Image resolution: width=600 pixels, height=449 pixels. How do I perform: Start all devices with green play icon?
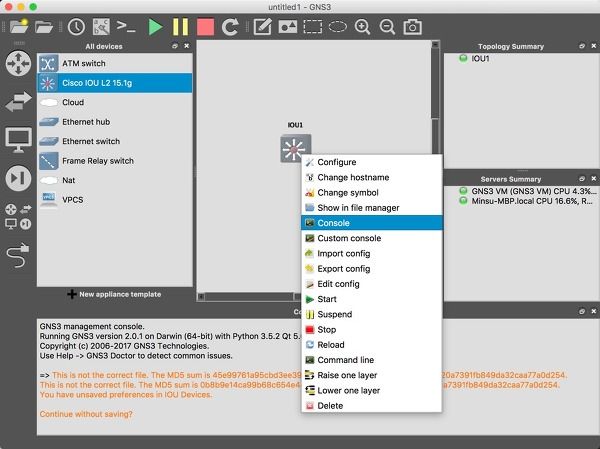click(155, 27)
